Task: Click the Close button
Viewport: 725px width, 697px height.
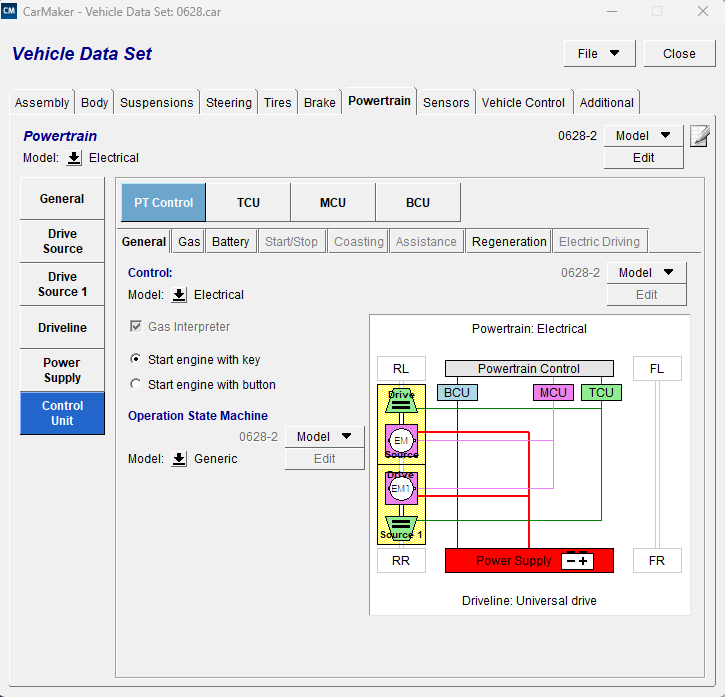Action: [679, 54]
